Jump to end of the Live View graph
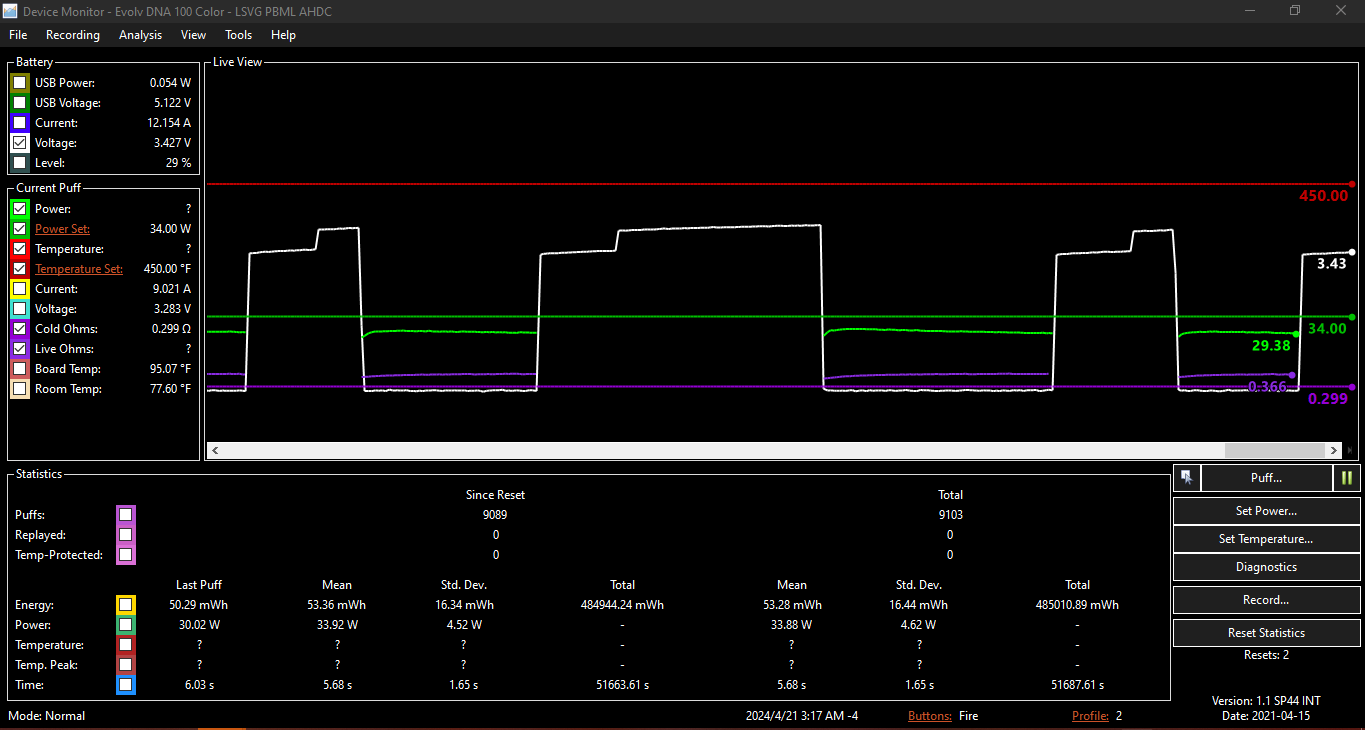Screen dimensions: 1365x730 (x=1351, y=451)
